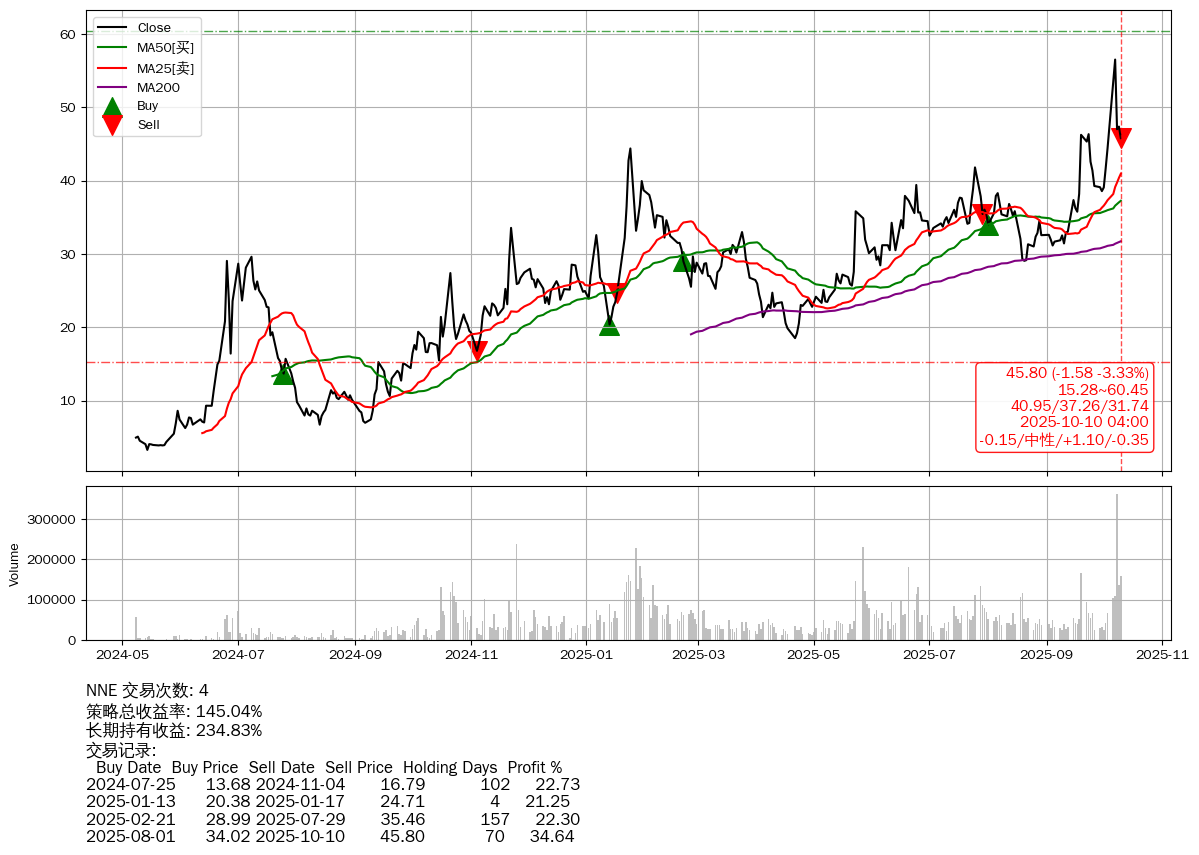Click the MA200 legend label
Image resolution: width=1199 pixels, height=855 pixels.
point(158,87)
